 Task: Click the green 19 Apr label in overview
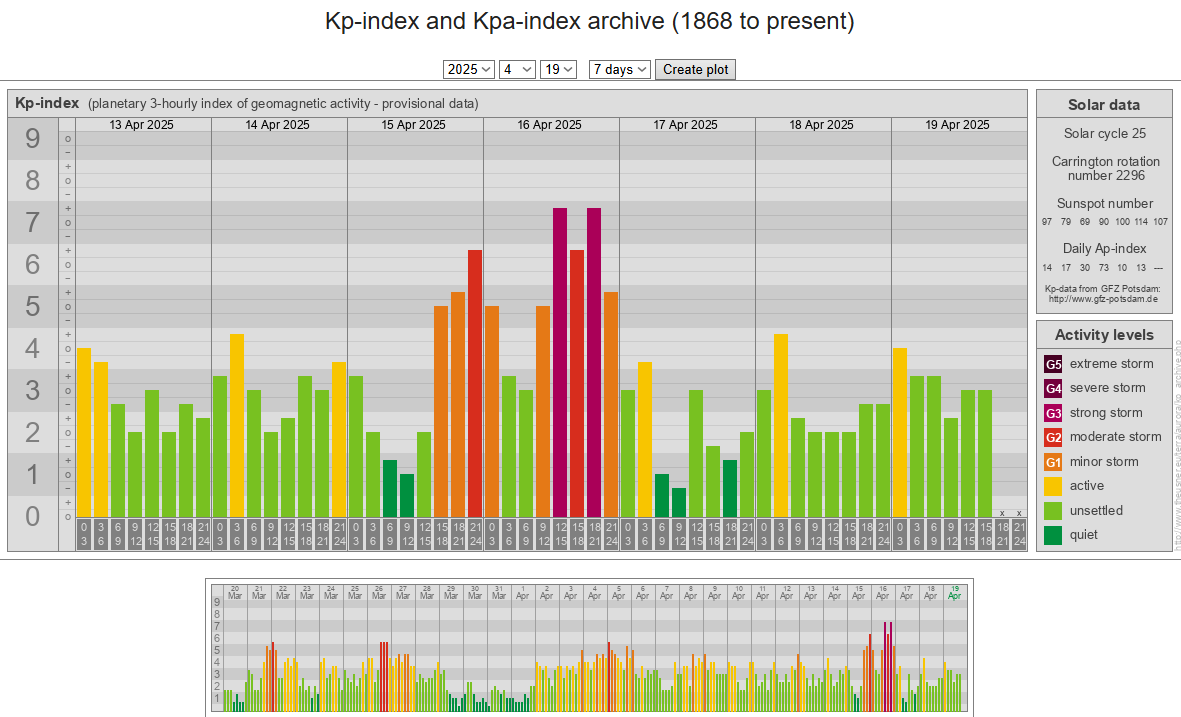(x=955, y=593)
